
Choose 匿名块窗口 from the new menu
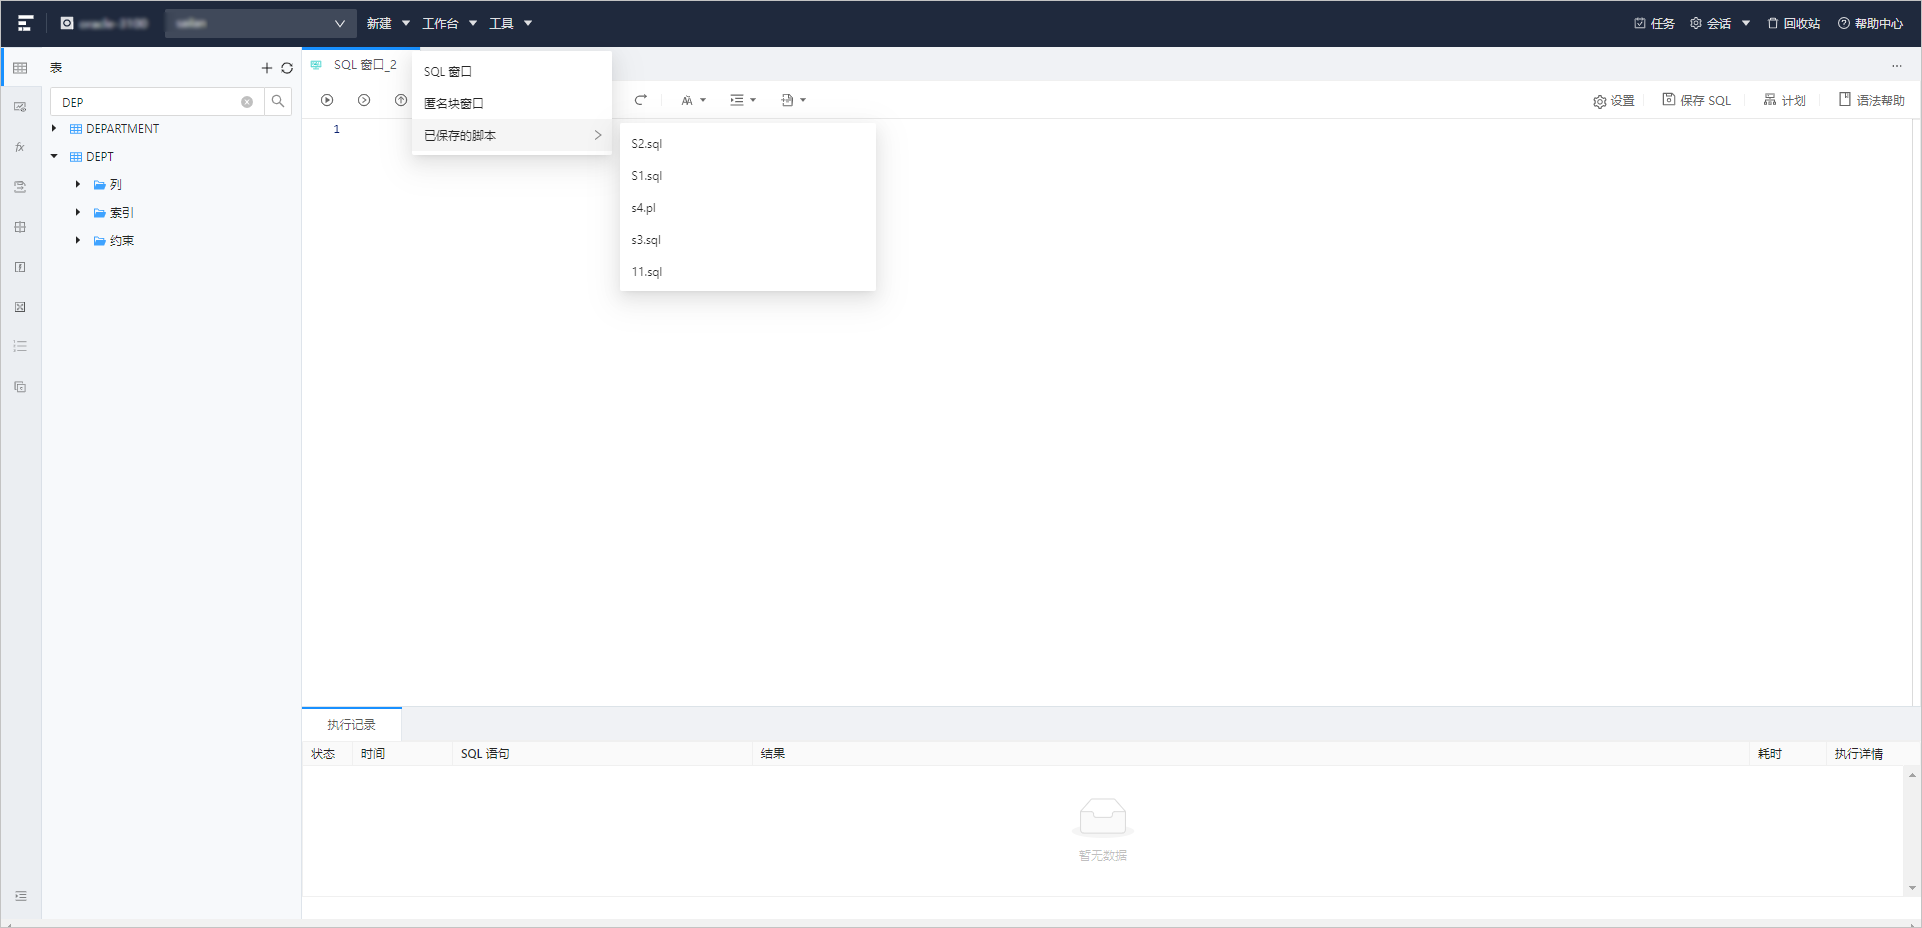[x=454, y=103]
